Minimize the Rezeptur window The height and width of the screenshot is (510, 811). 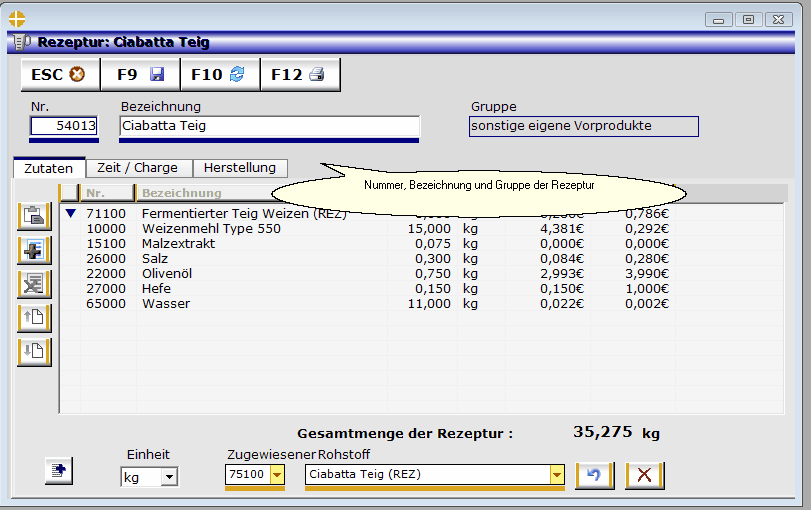coord(718,20)
